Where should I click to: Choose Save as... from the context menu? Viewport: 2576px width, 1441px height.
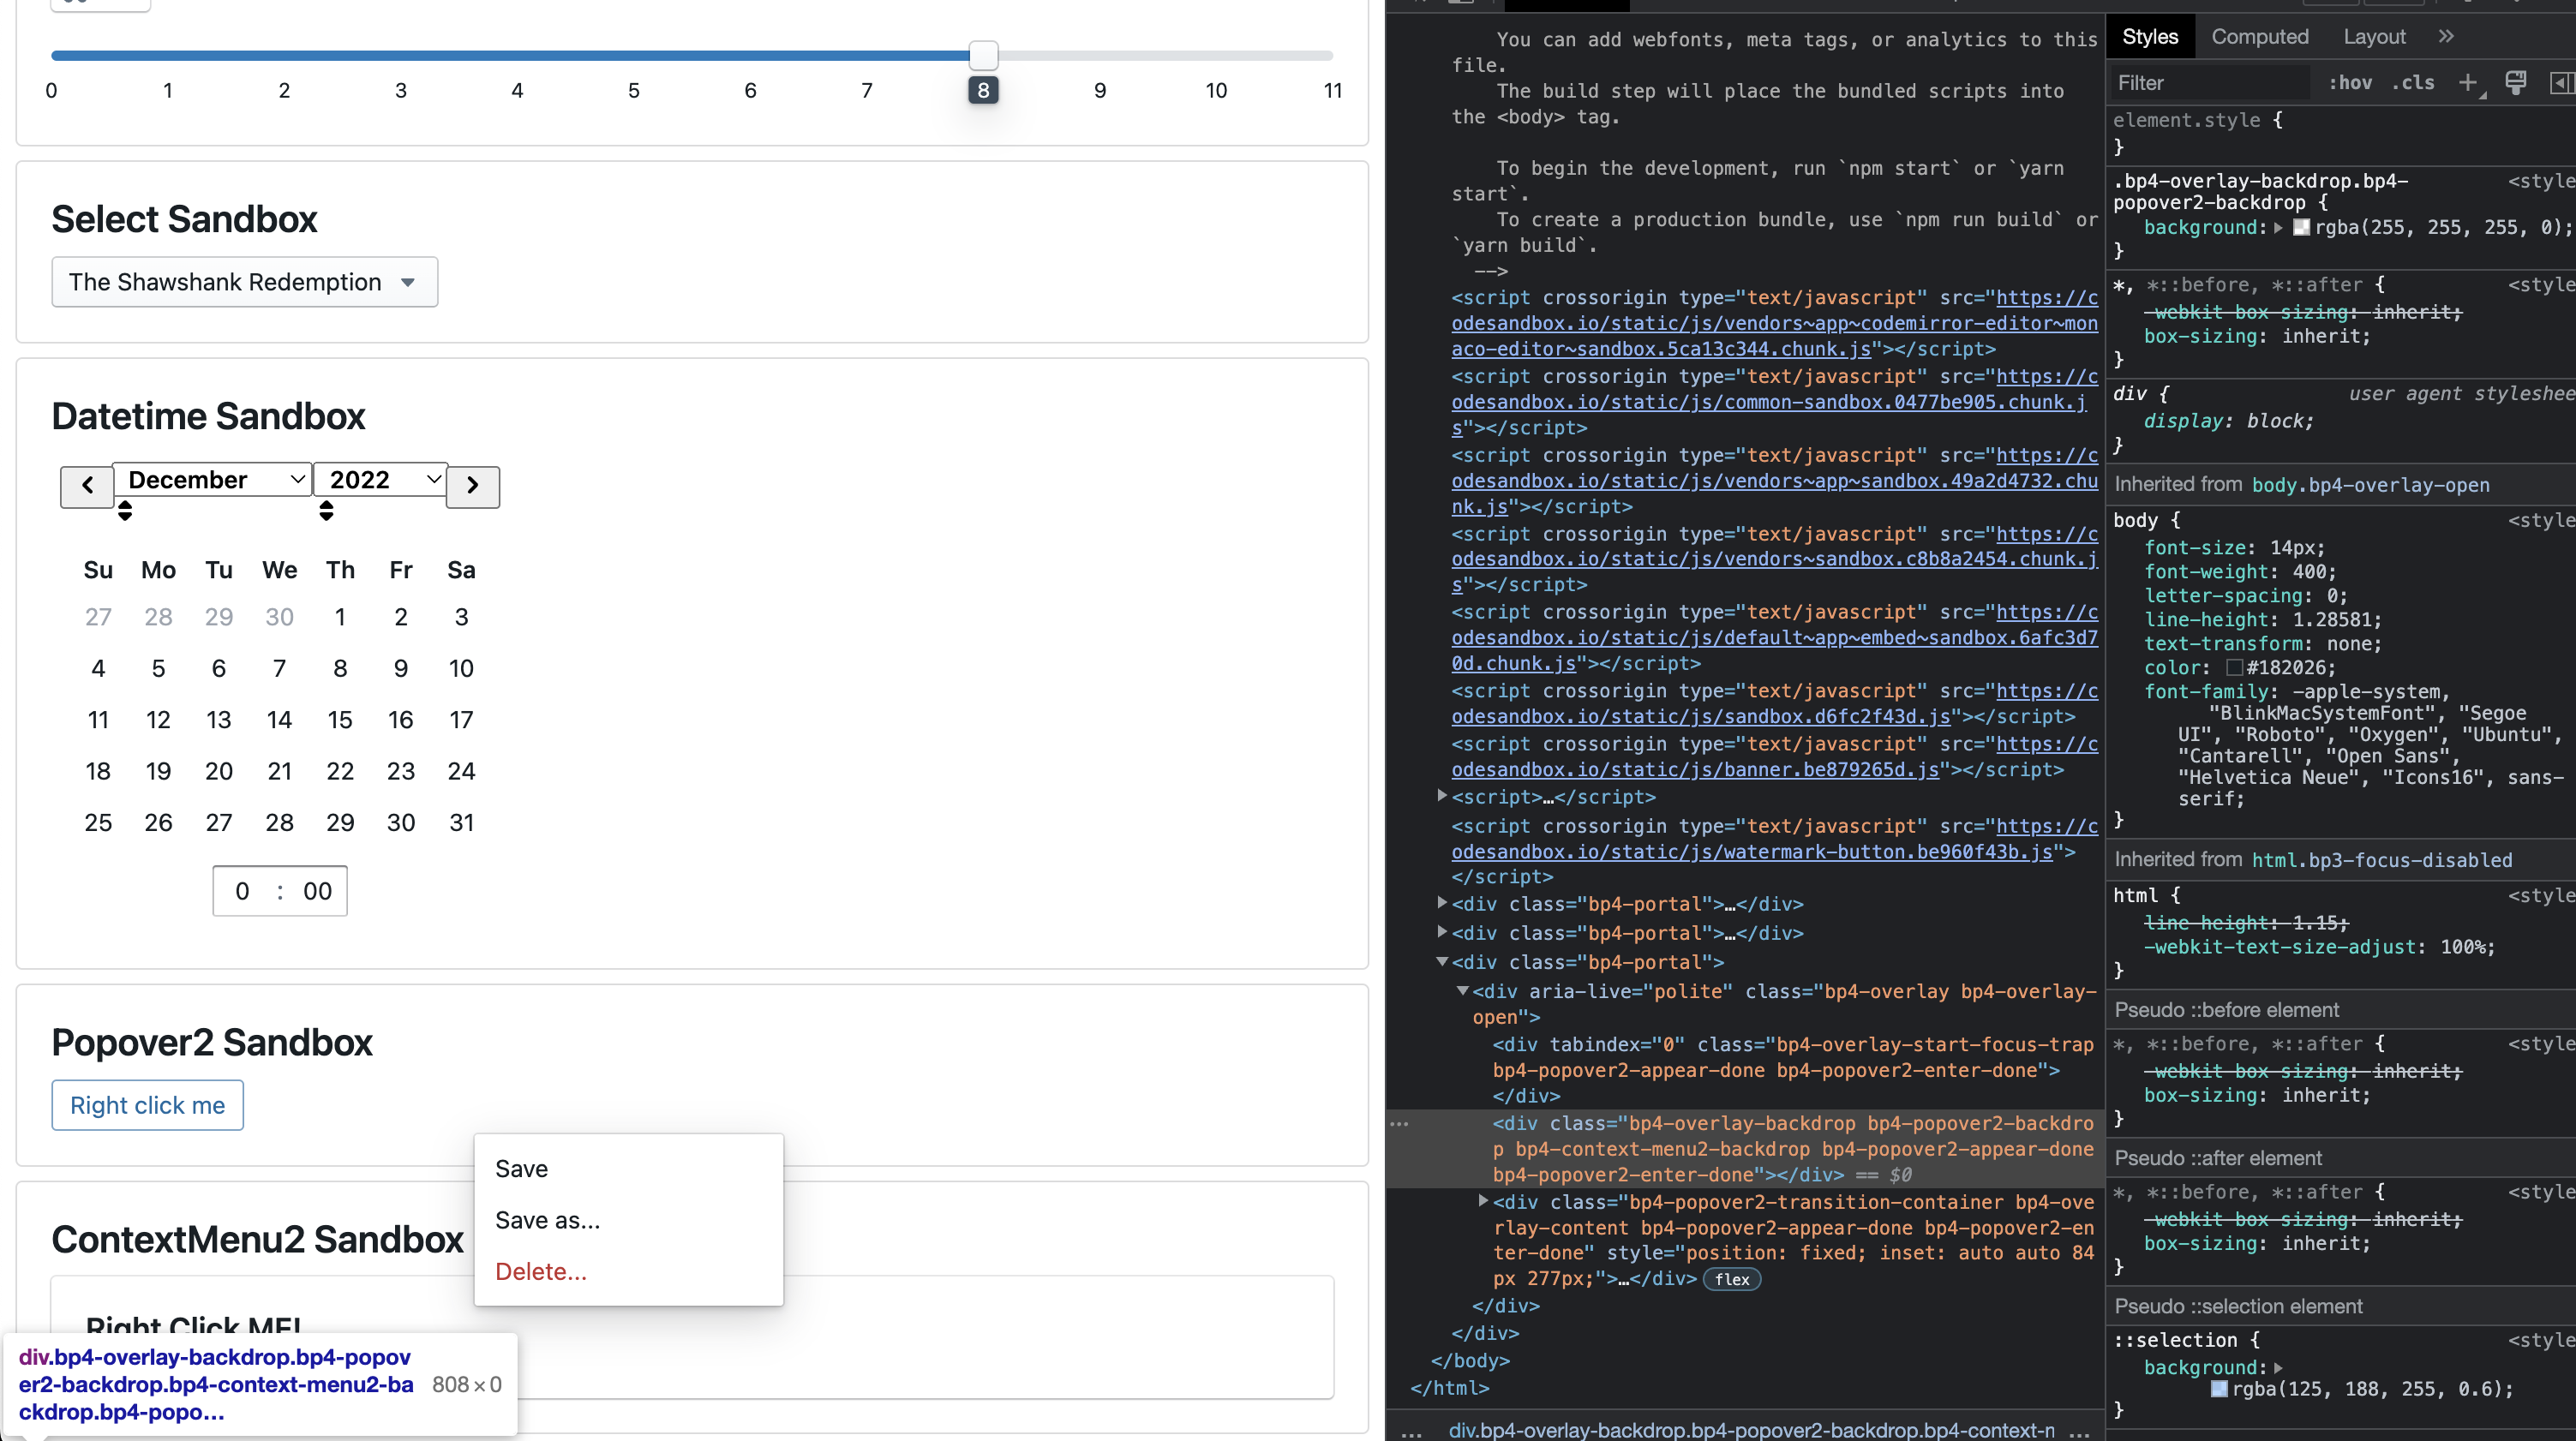[x=548, y=1220]
